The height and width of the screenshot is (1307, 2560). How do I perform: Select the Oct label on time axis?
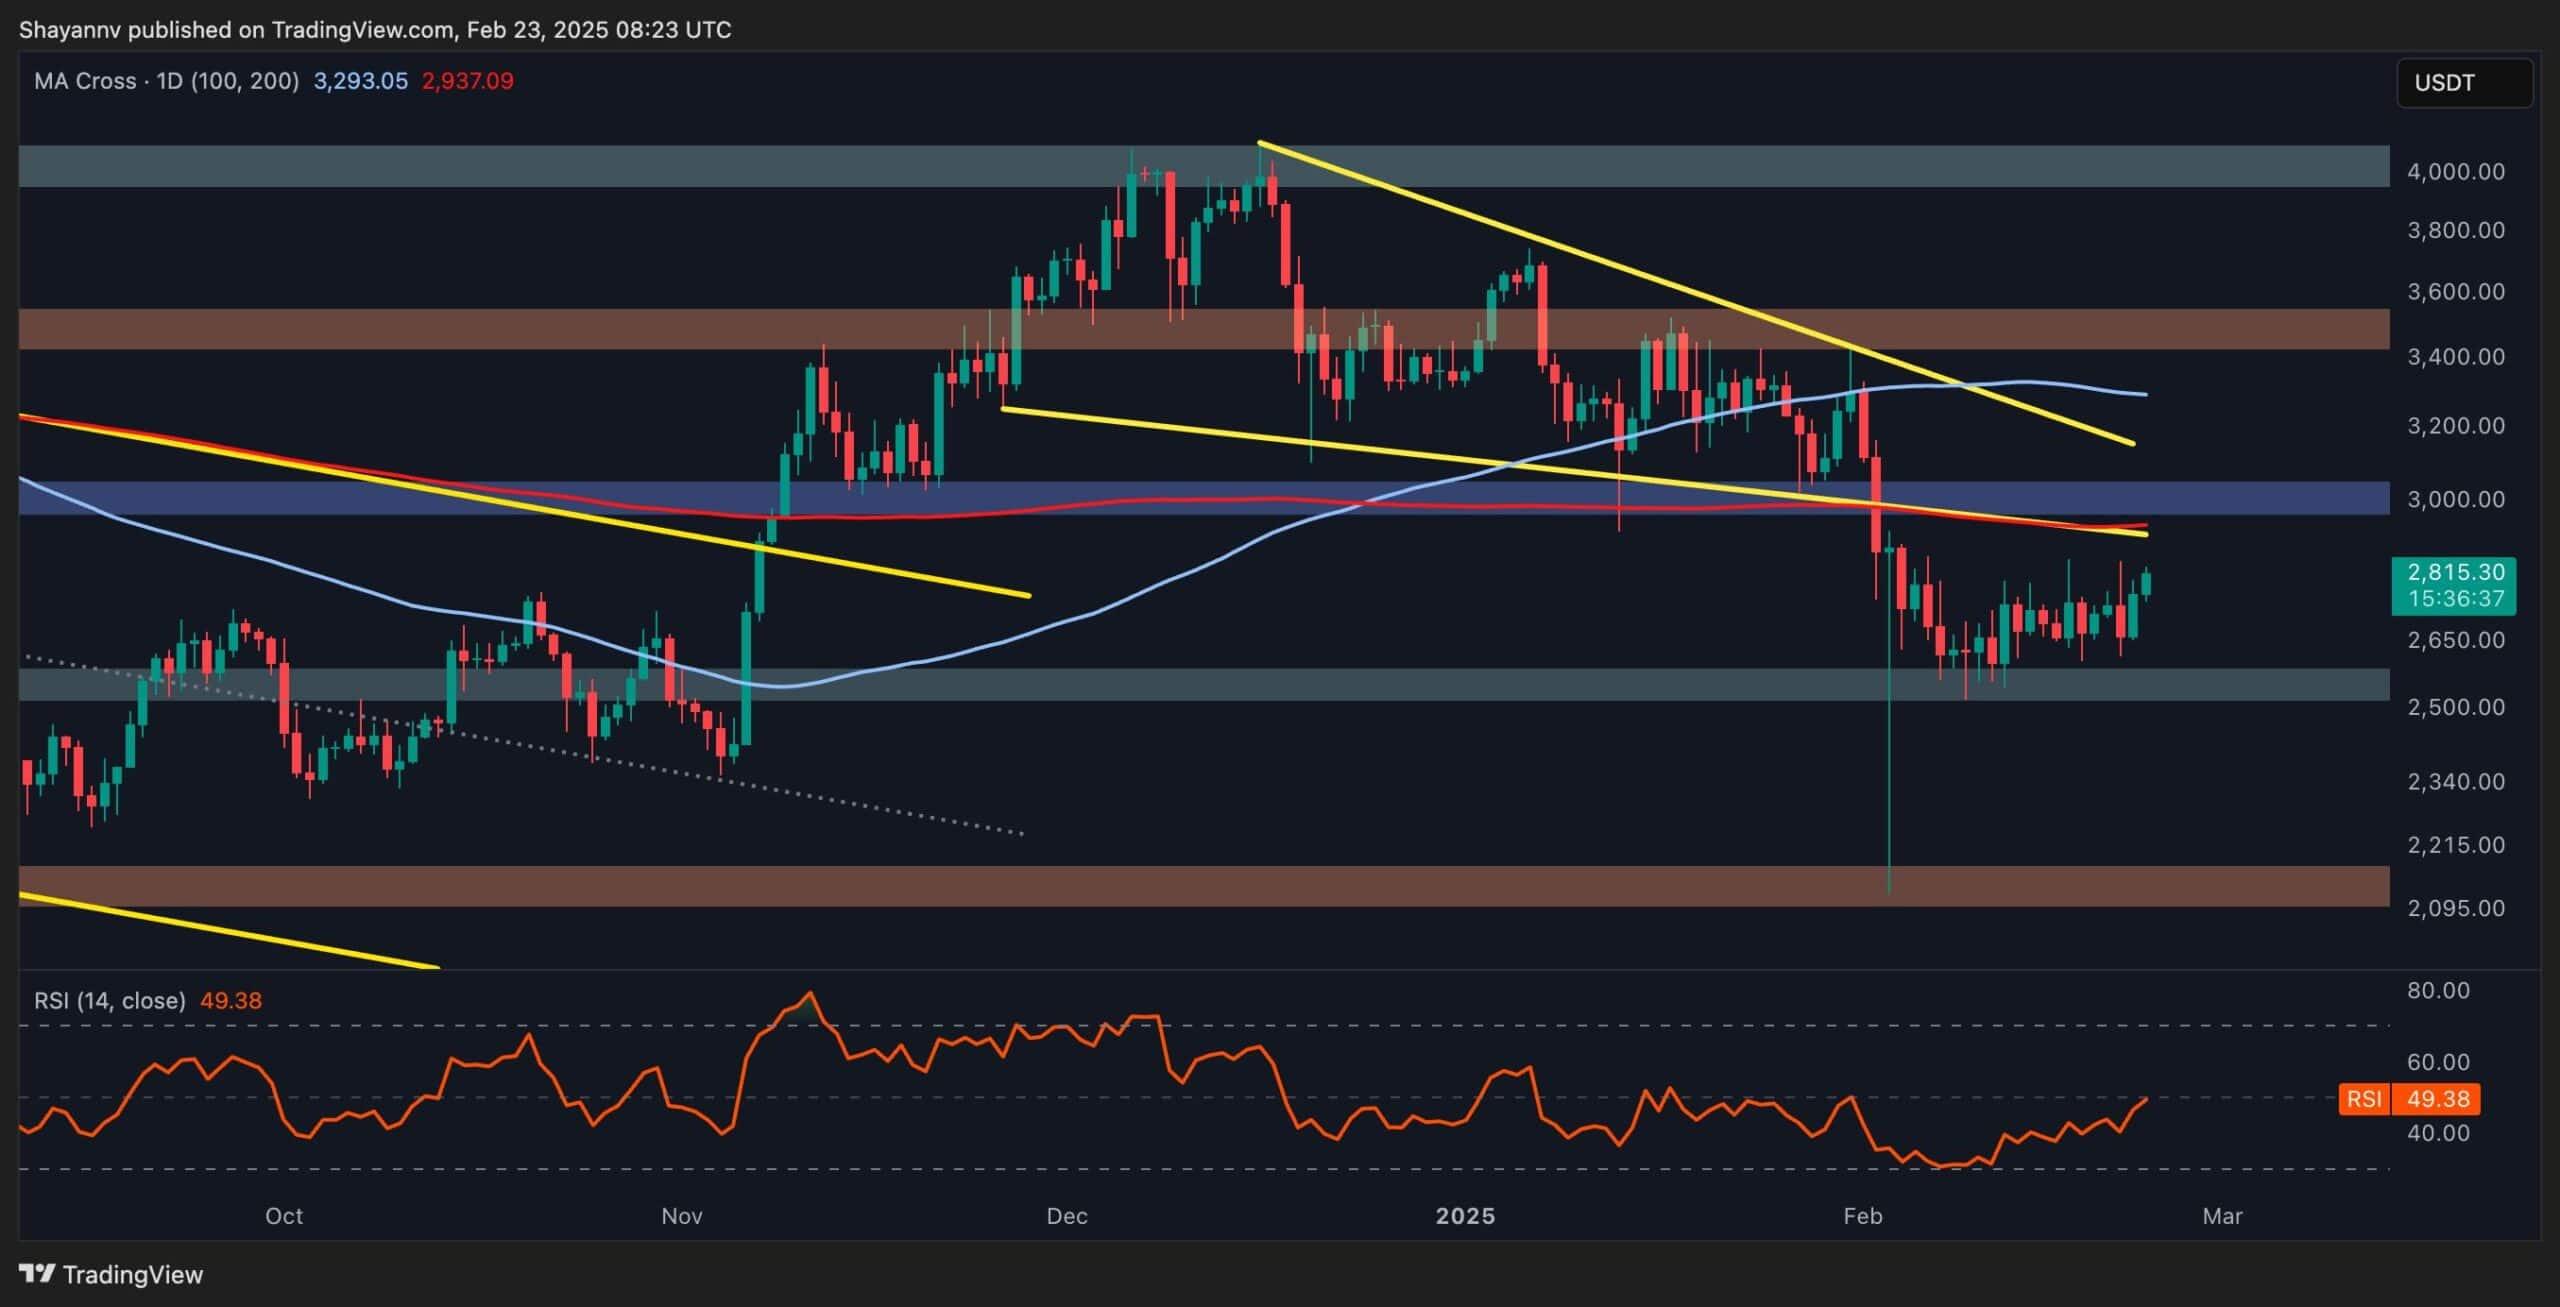284,1216
